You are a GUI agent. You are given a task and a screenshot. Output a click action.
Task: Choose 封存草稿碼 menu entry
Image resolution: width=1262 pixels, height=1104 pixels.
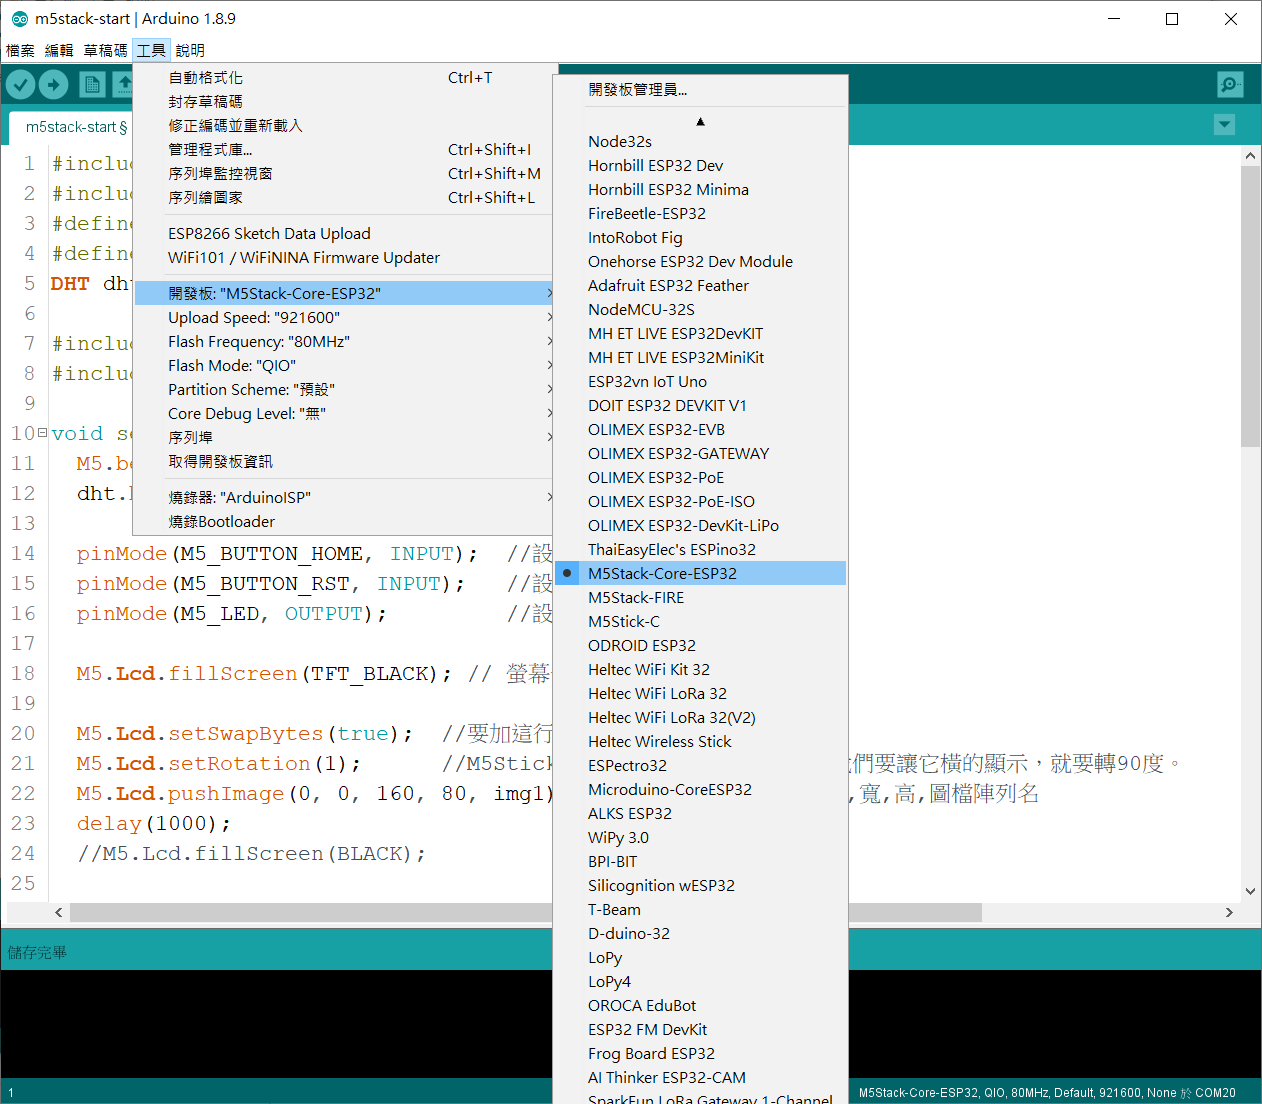coord(344,101)
